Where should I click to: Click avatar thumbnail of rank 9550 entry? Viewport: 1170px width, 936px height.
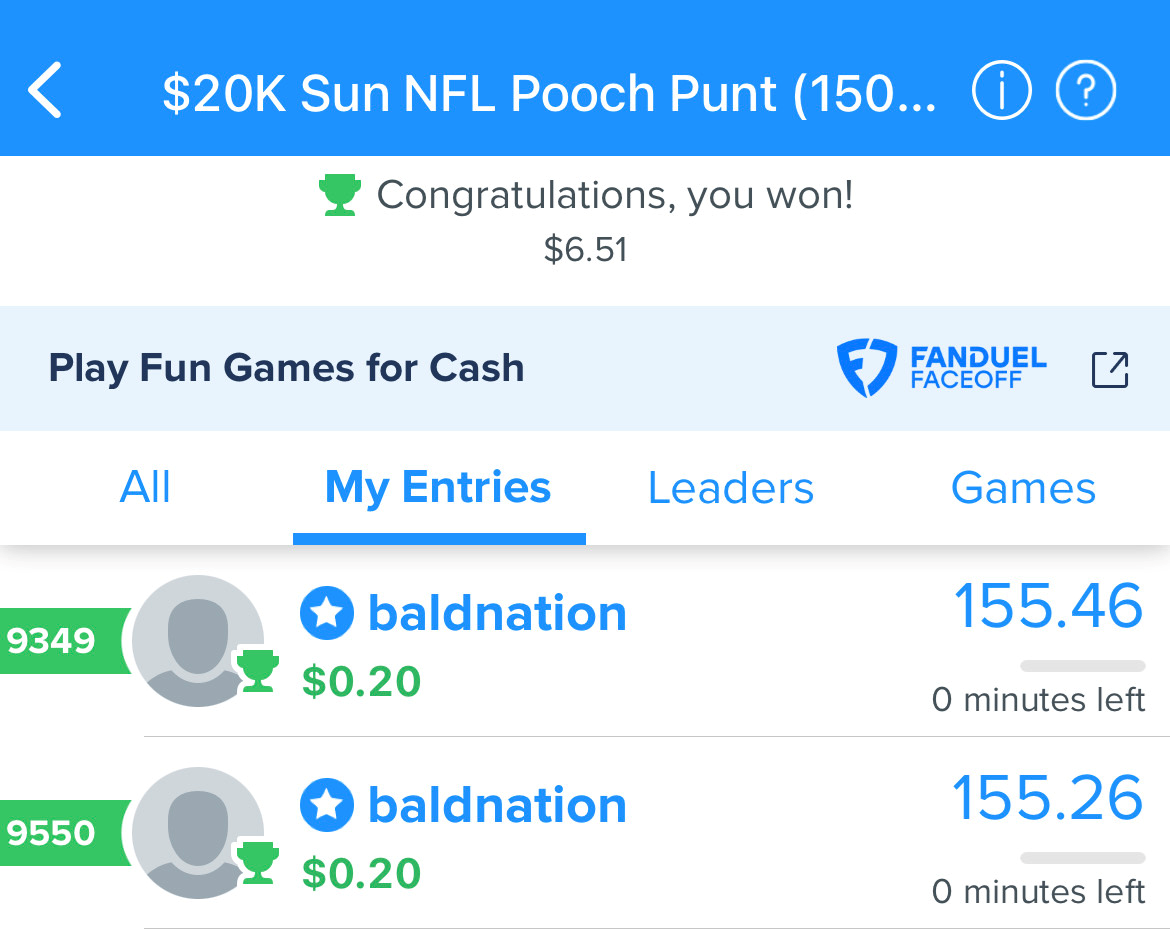coord(198,833)
